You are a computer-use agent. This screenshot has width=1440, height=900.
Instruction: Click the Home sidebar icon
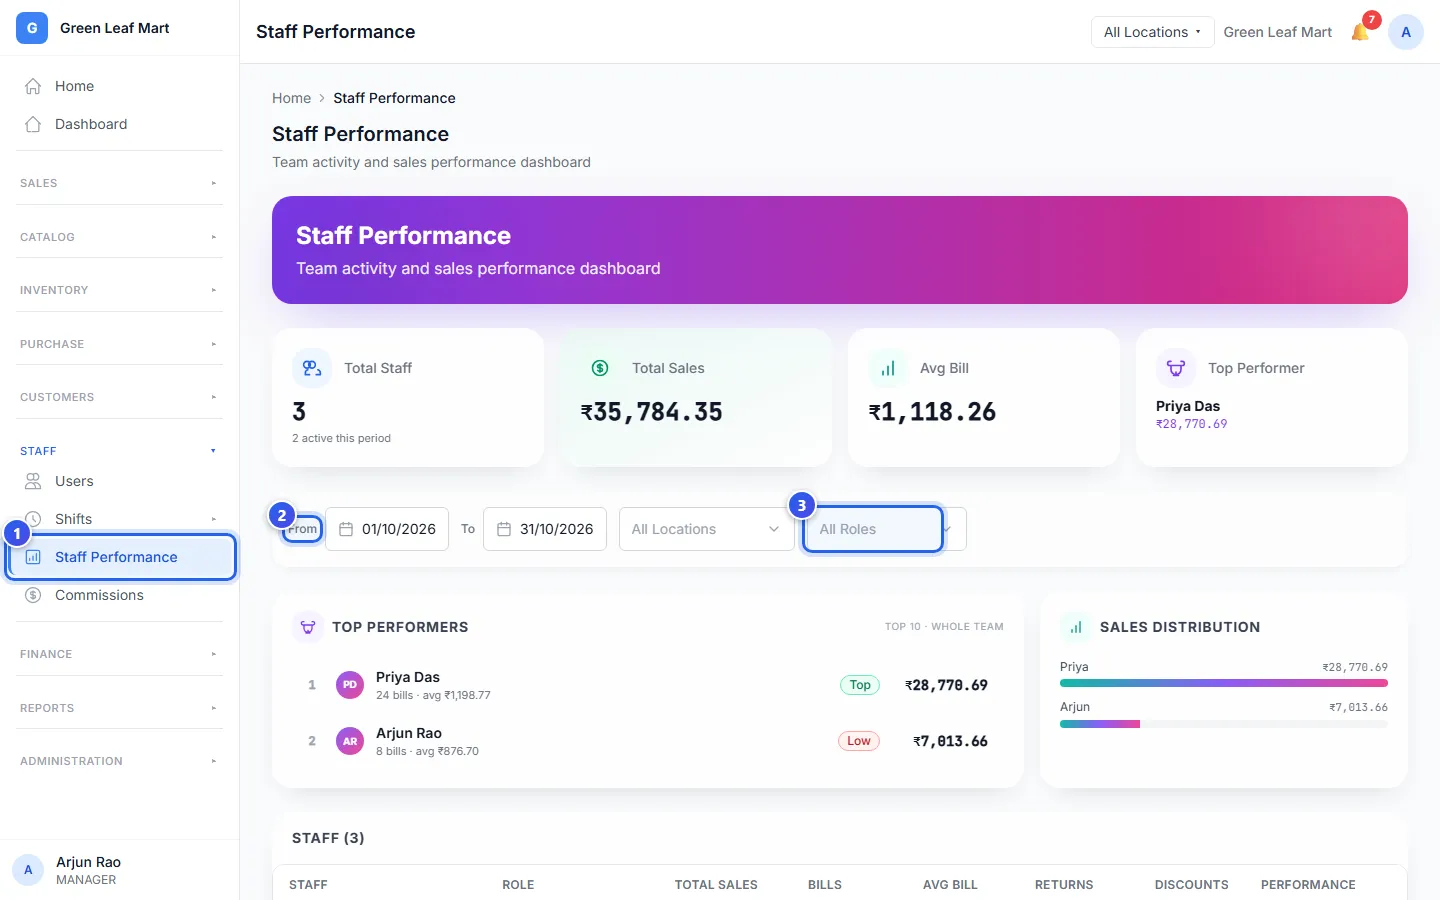point(33,86)
